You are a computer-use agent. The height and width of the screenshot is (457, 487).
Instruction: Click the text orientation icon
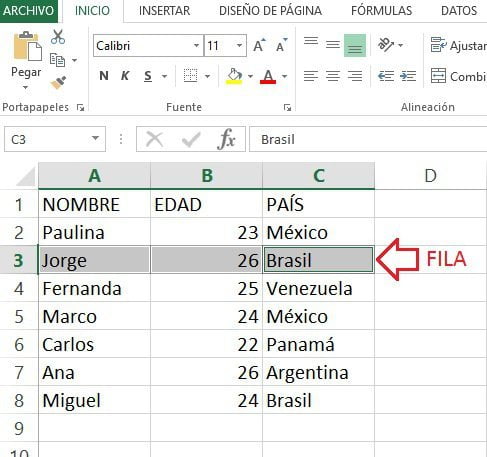click(386, 45)
